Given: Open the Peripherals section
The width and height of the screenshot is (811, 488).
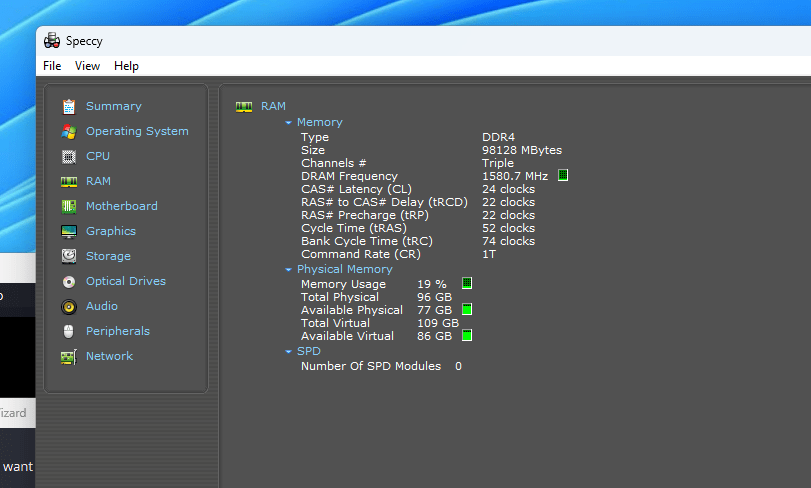Looking at the screenshot, I should (117, 331).
